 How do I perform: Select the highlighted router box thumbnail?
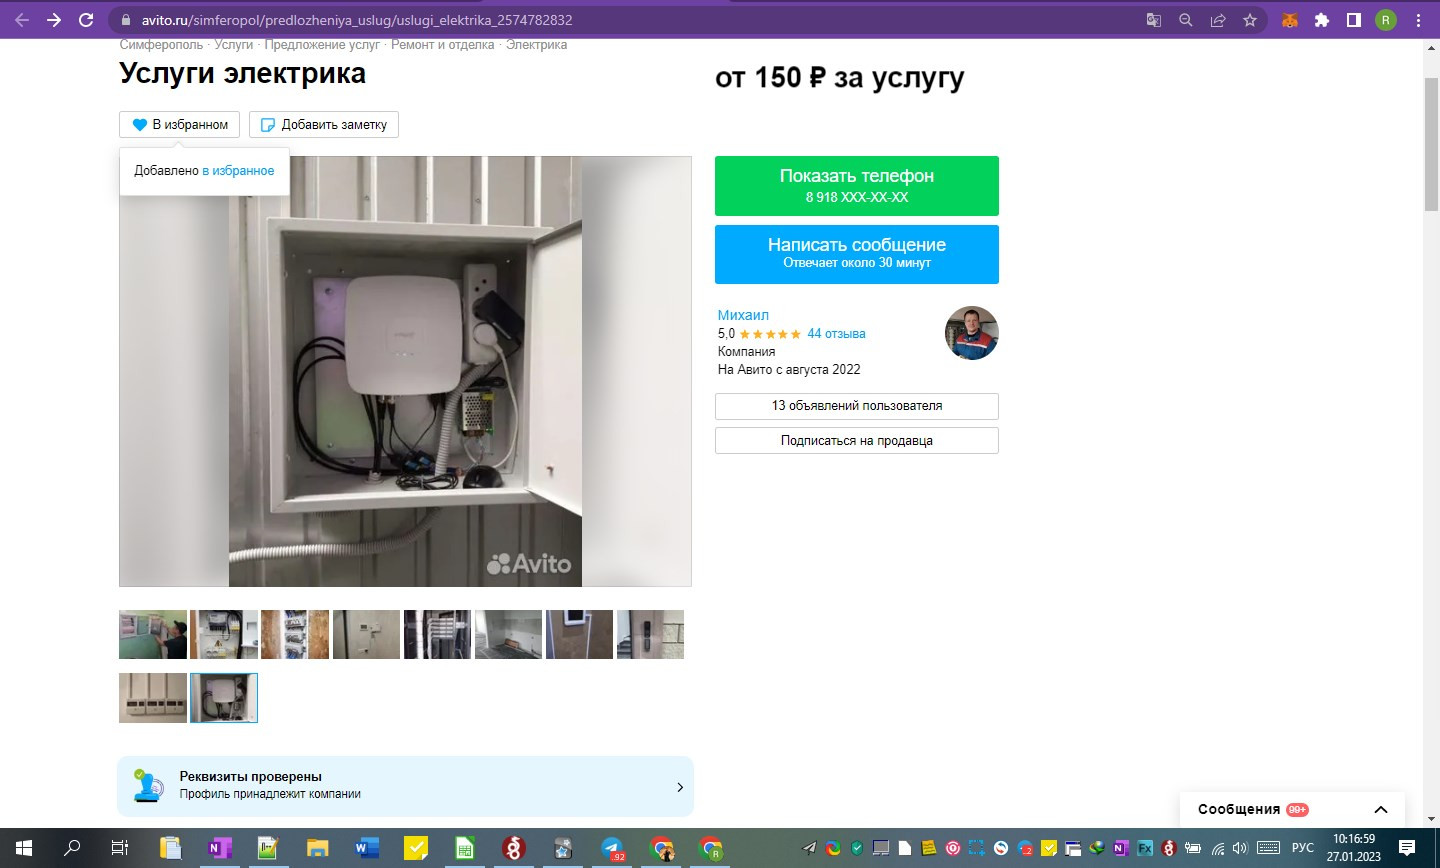pos(224,698)
